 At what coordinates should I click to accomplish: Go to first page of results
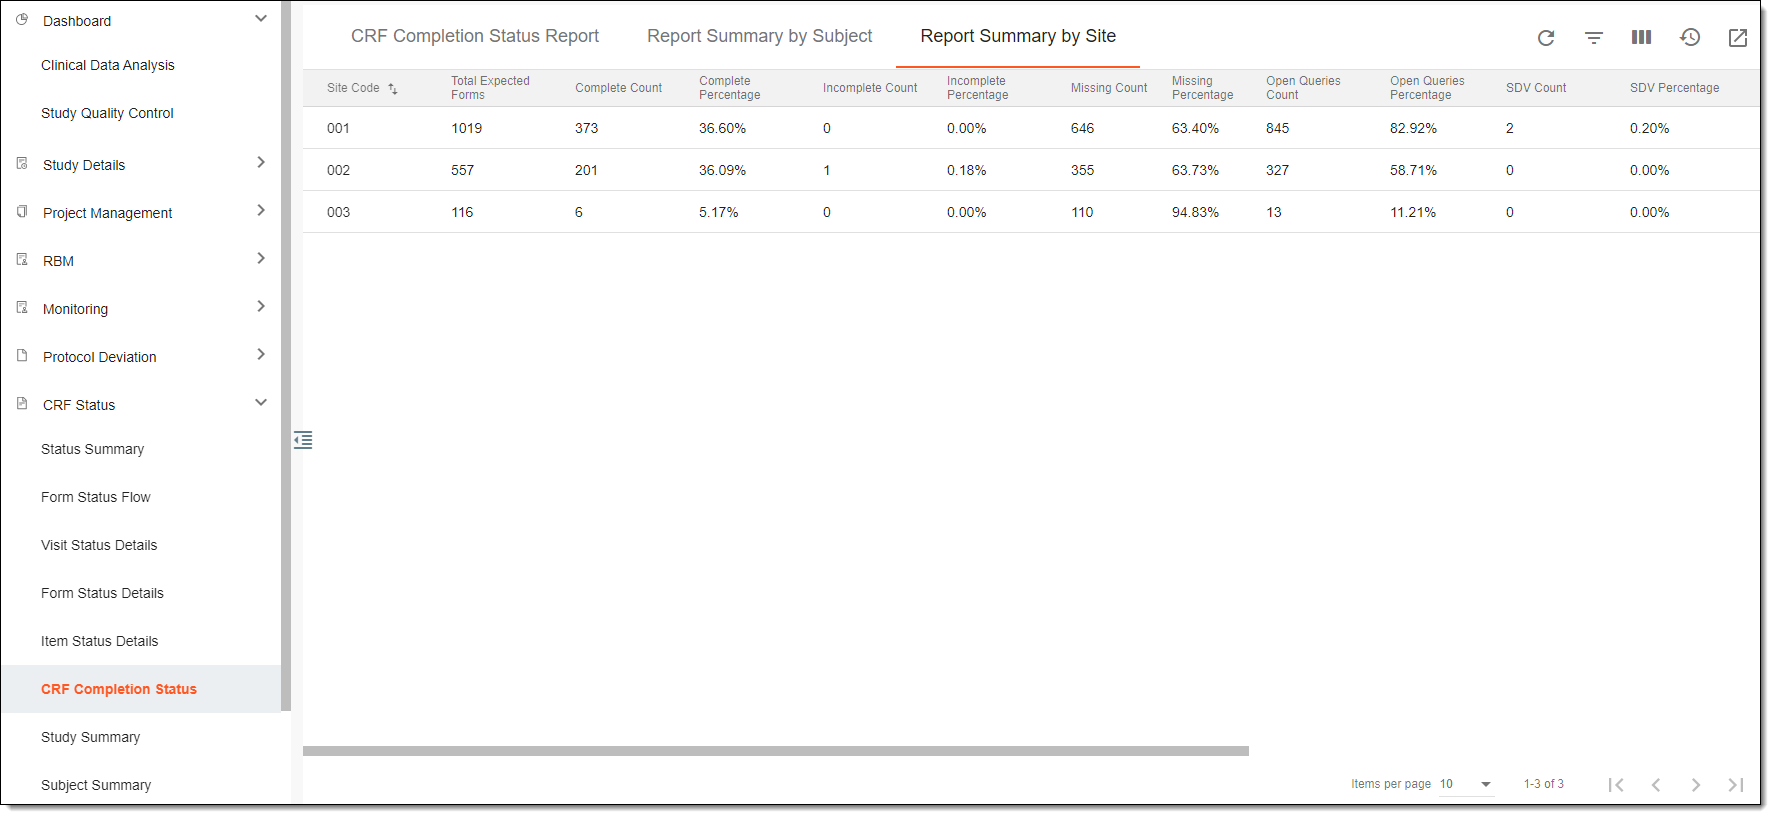[1616, 785]
